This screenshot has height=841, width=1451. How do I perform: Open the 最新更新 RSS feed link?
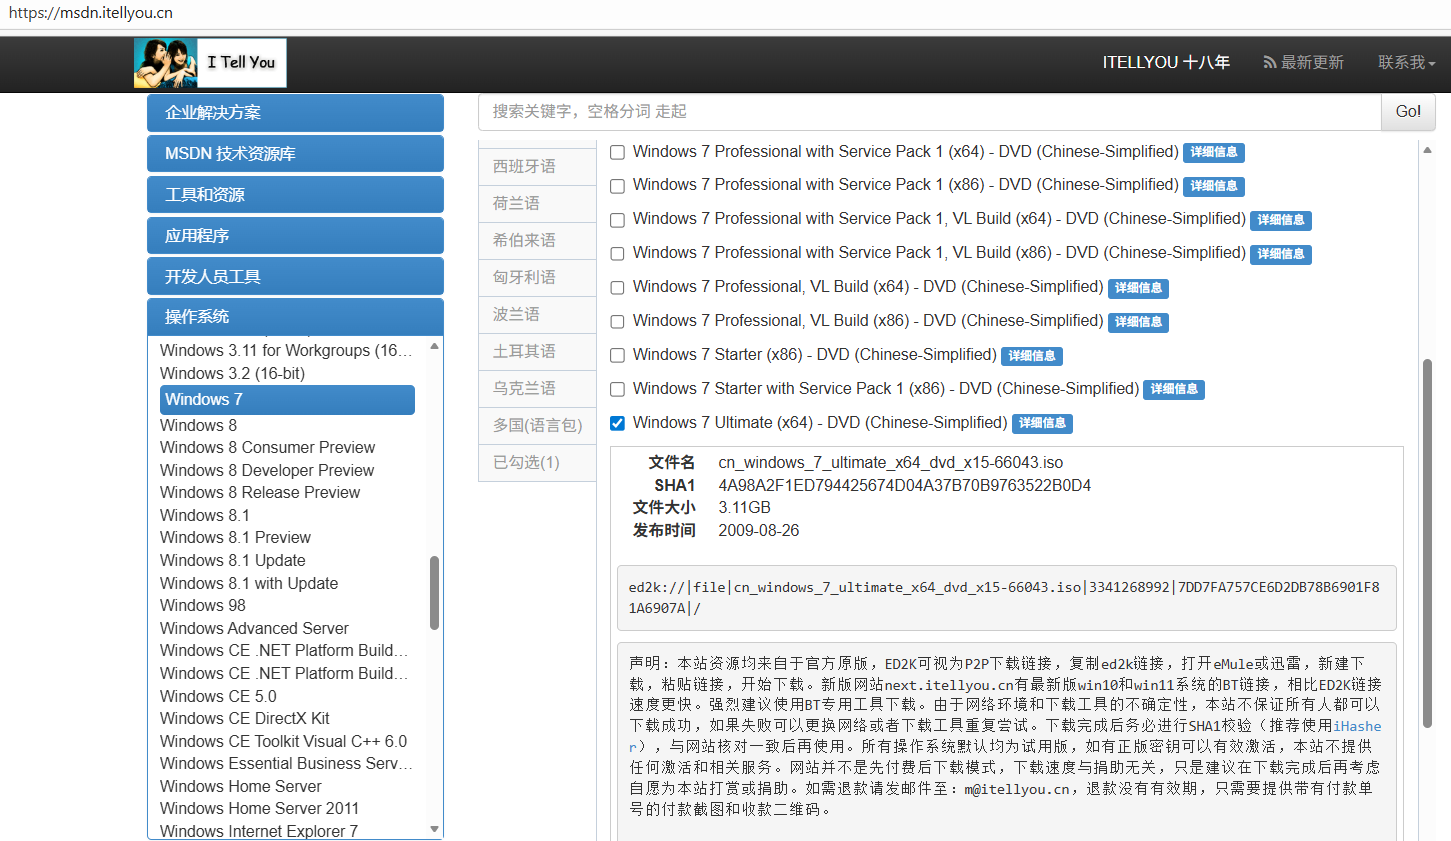click(1303, 62)
